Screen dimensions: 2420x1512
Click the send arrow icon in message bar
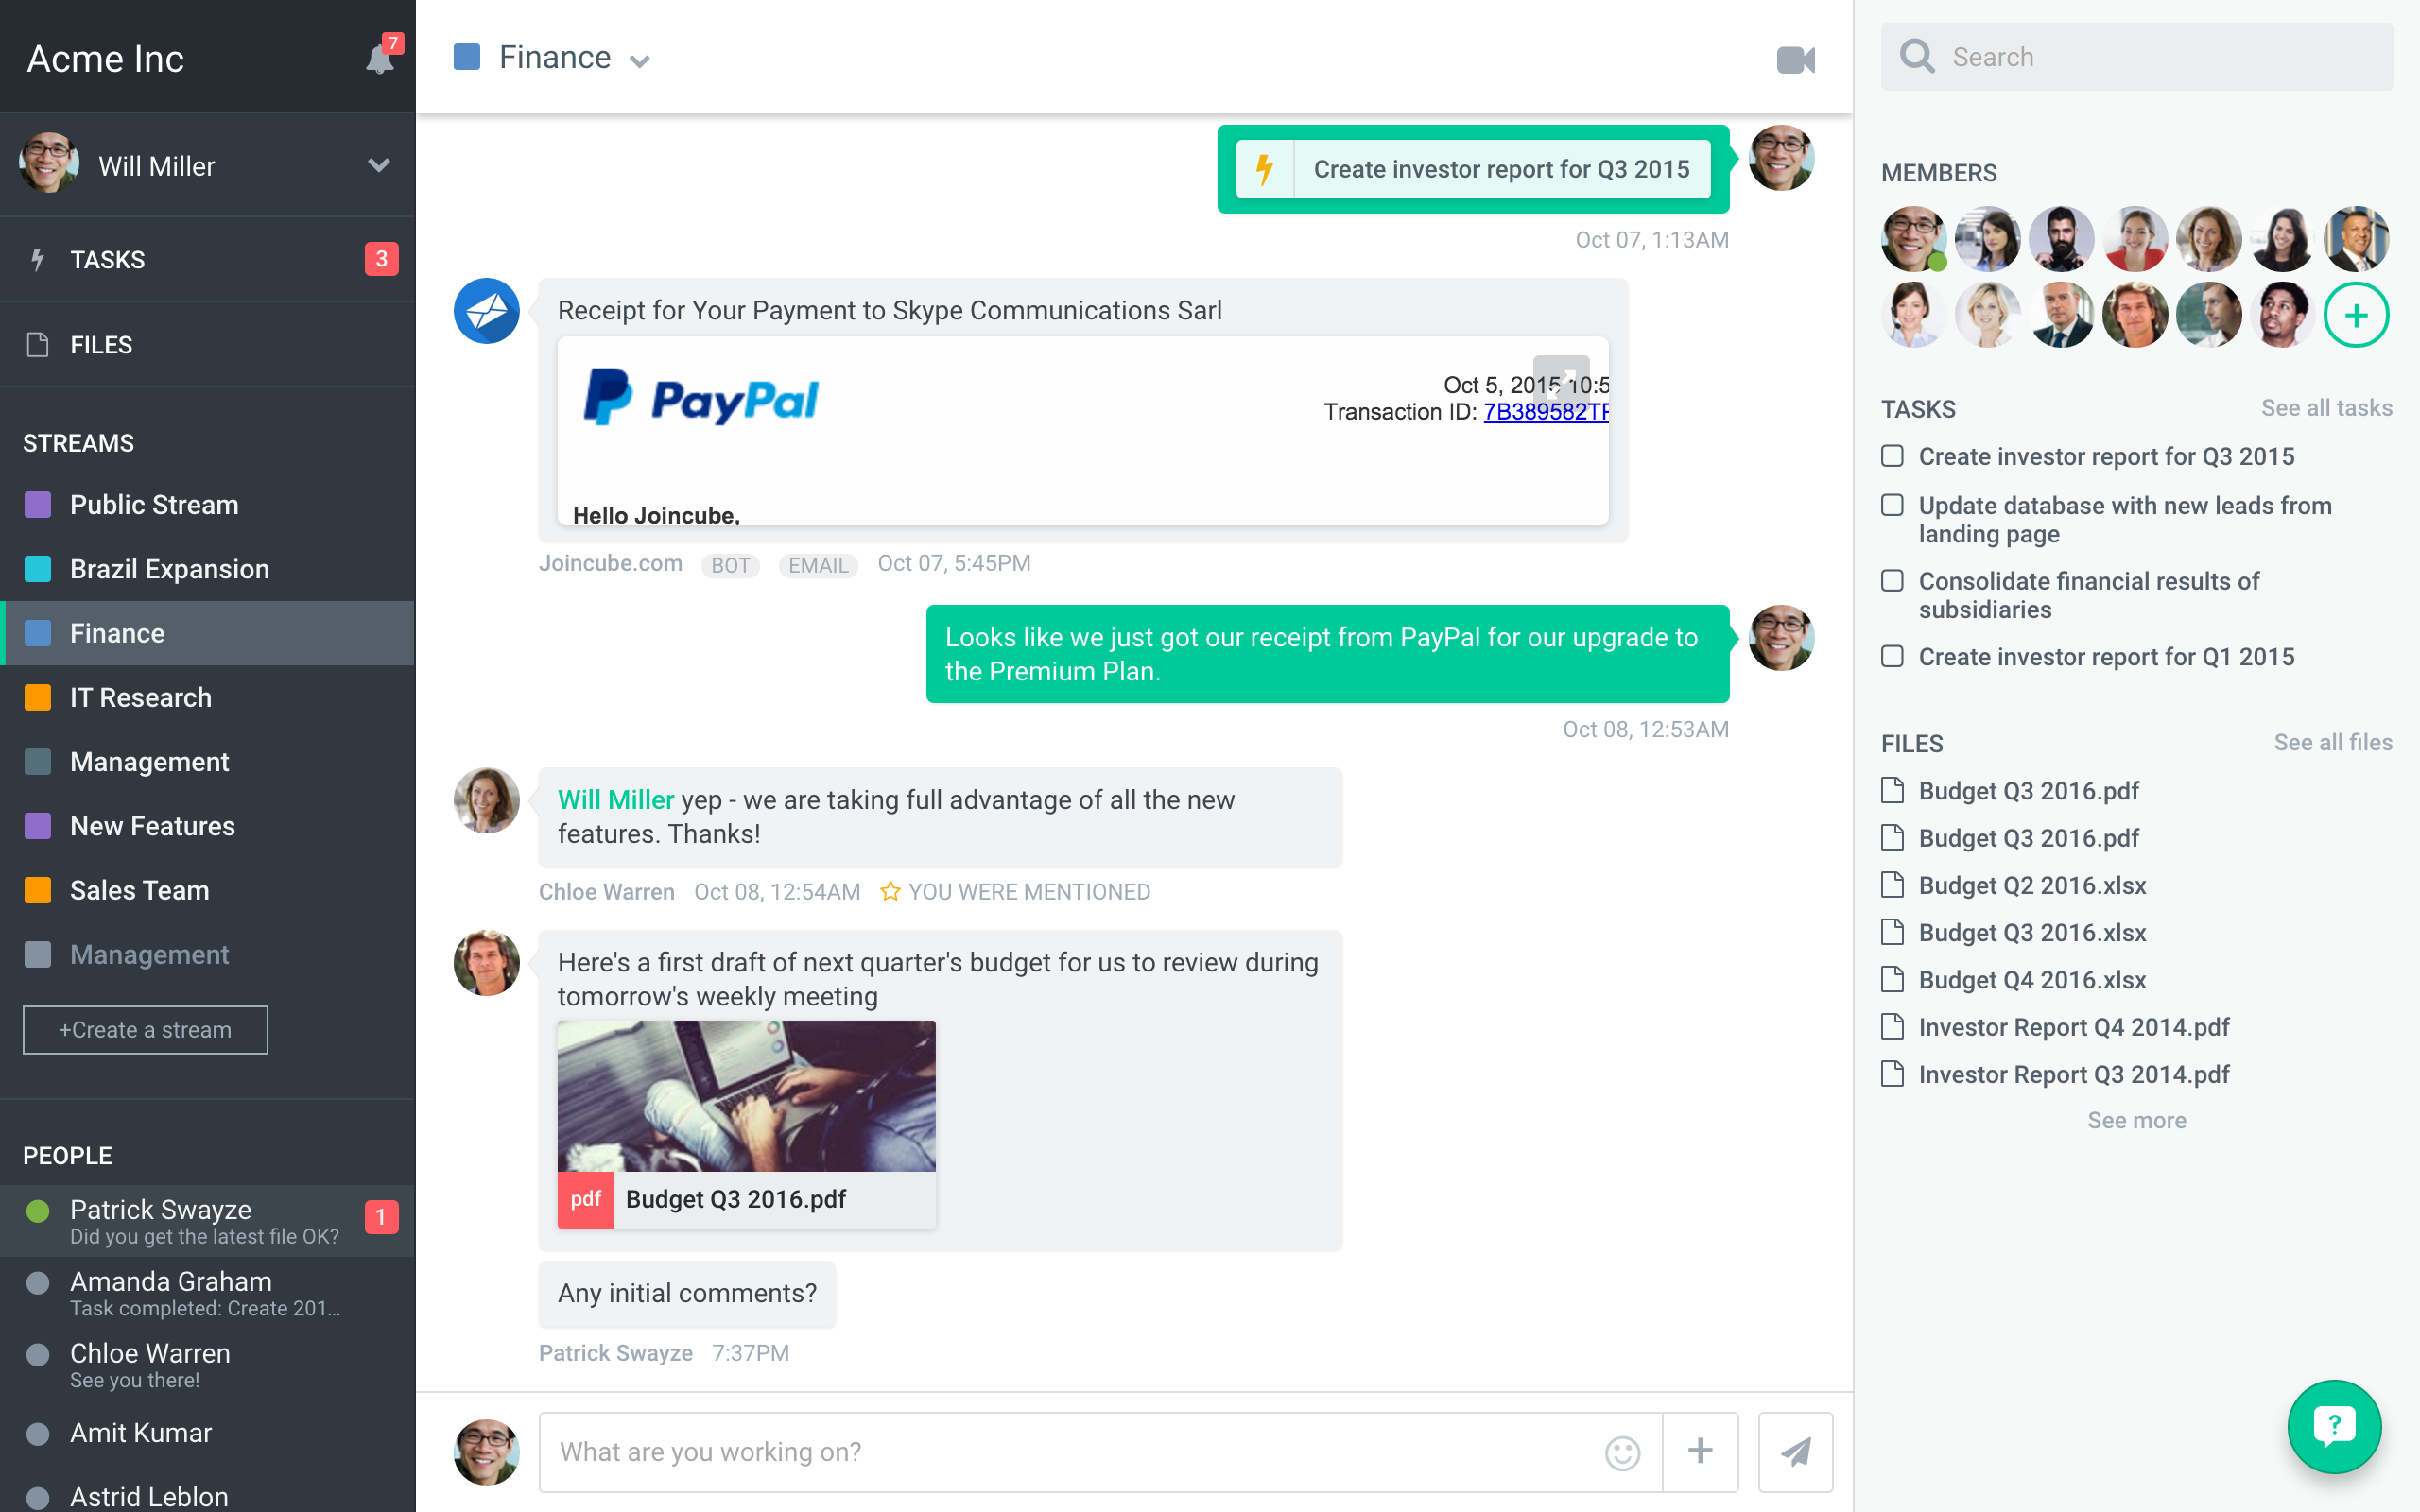pos(1798,1450)
